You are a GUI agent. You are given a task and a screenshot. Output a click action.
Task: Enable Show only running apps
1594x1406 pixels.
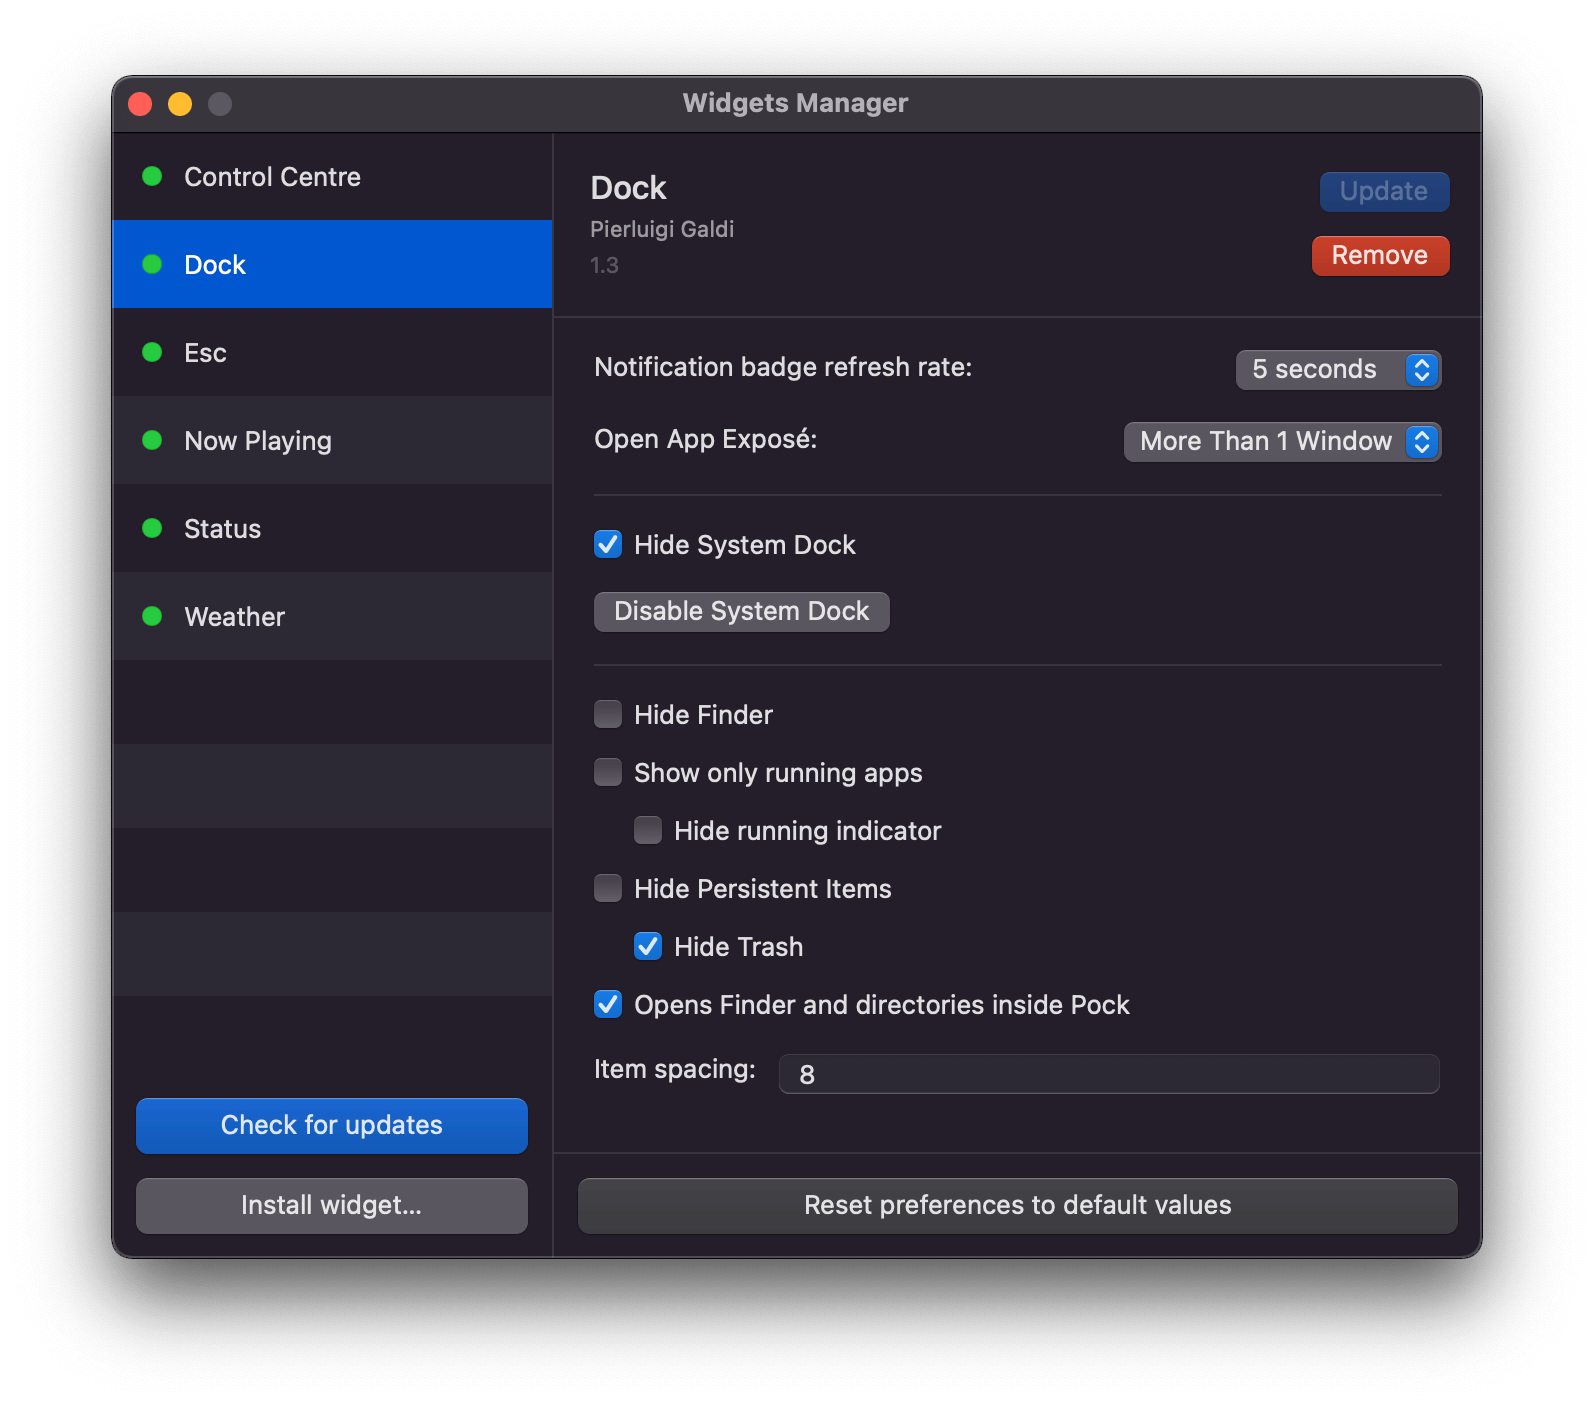click(608, 772)
